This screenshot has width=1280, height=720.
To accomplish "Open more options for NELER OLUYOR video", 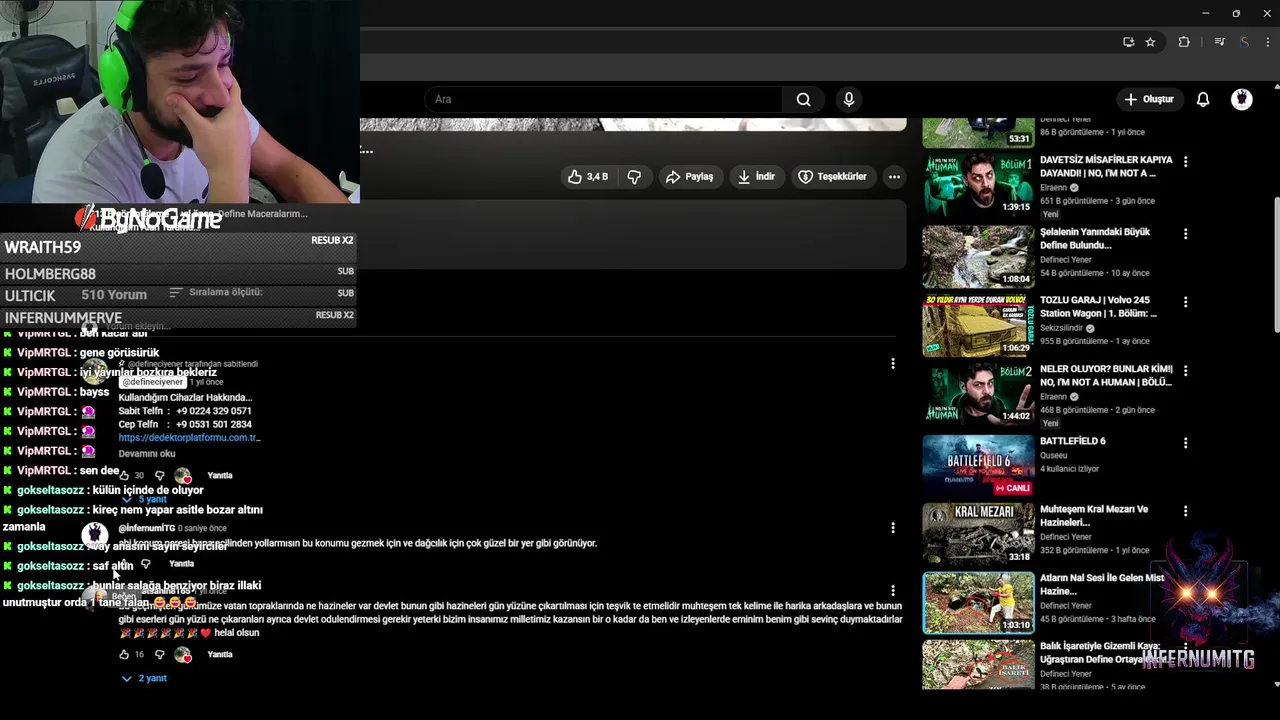I will [x=1185, y=370].
